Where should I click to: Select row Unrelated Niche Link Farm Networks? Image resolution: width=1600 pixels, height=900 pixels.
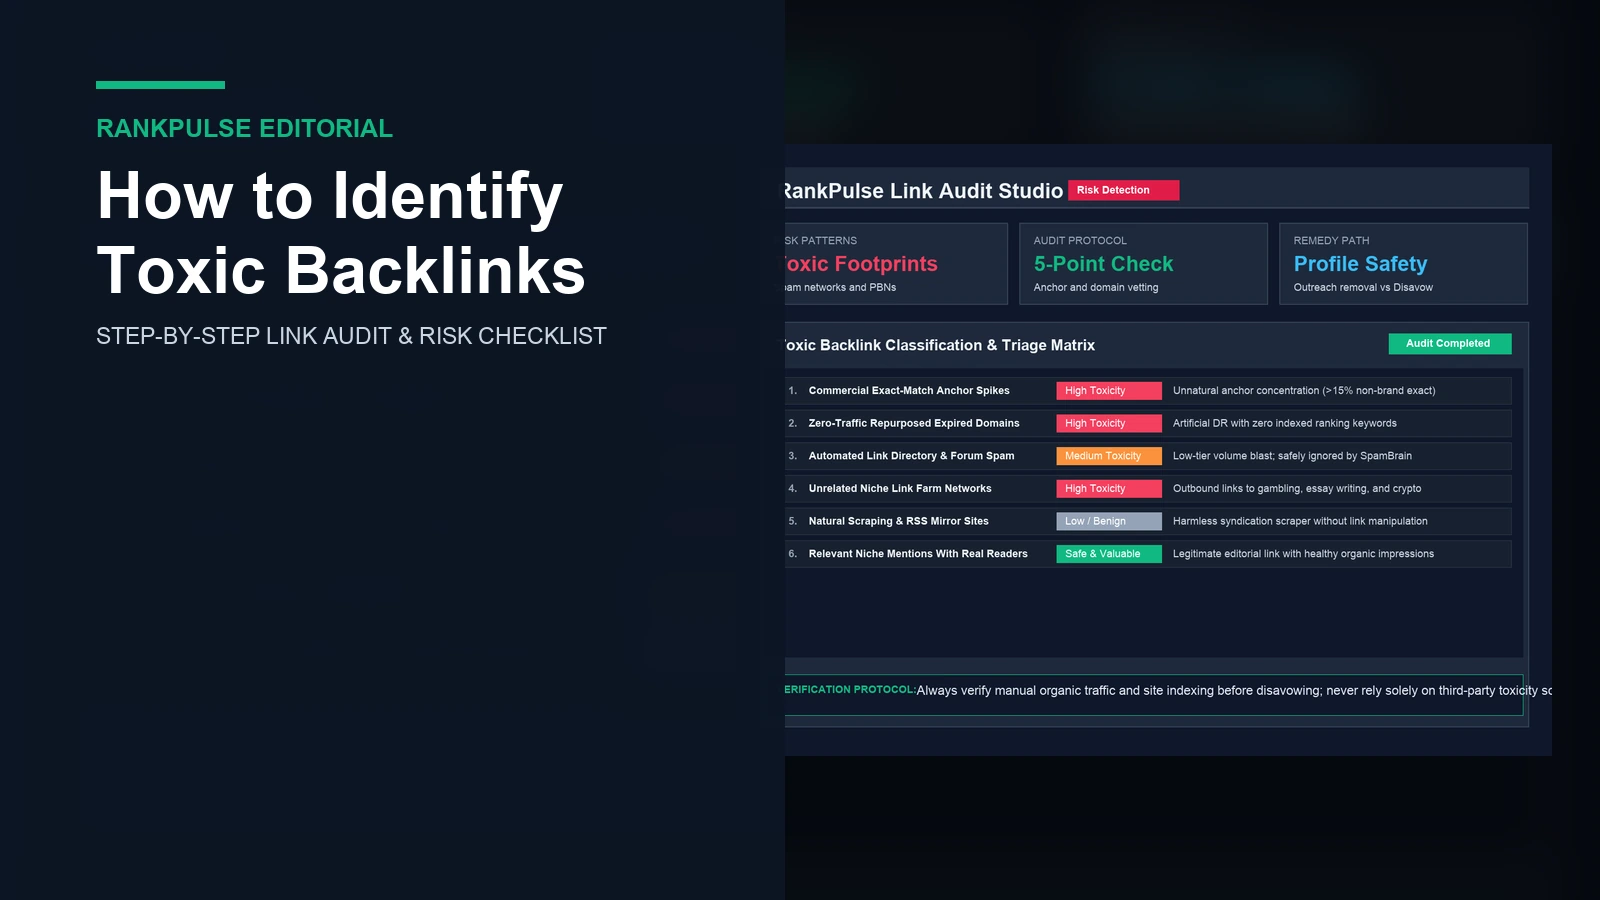pyautogui.click(x=1148, y=489)
